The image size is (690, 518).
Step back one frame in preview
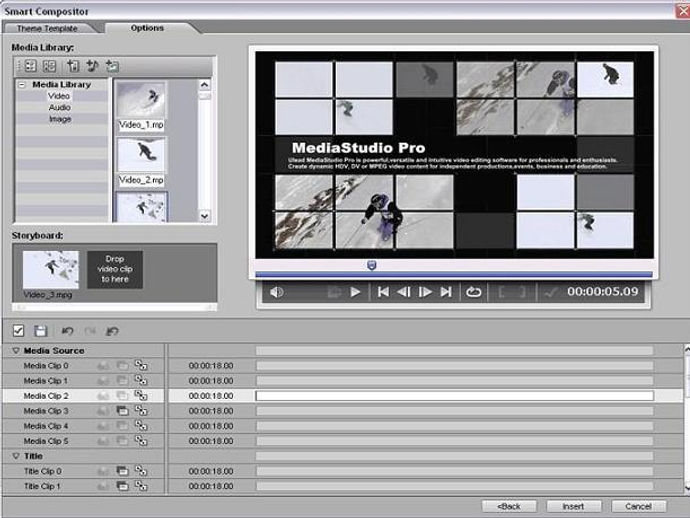tap(404, 292)
